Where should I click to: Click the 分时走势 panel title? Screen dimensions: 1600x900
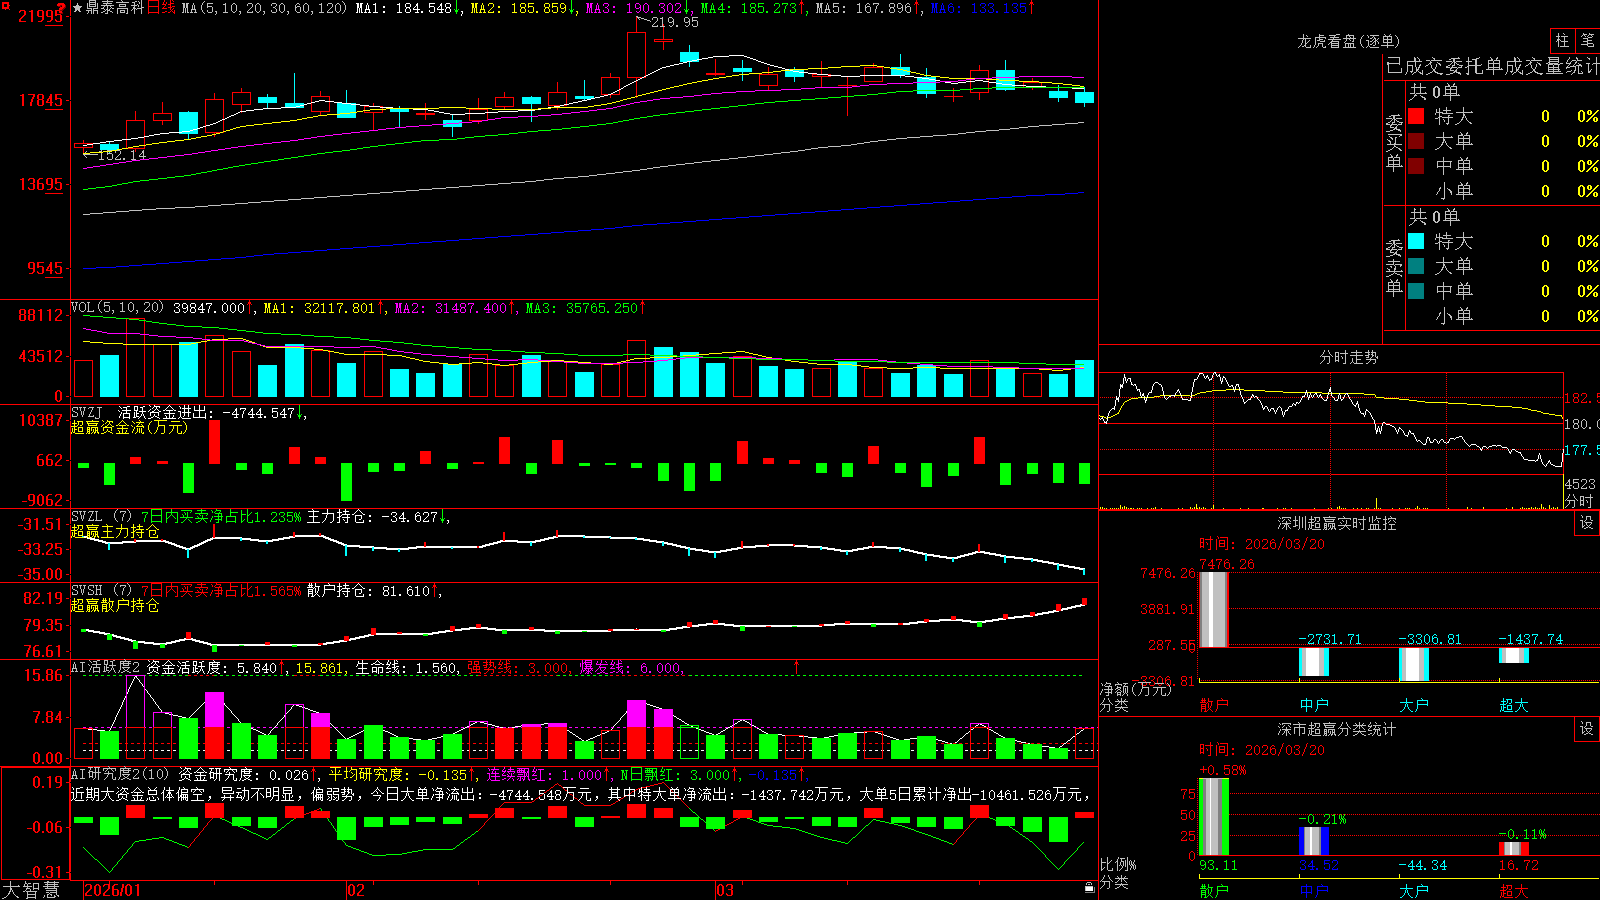point(1348,357)
